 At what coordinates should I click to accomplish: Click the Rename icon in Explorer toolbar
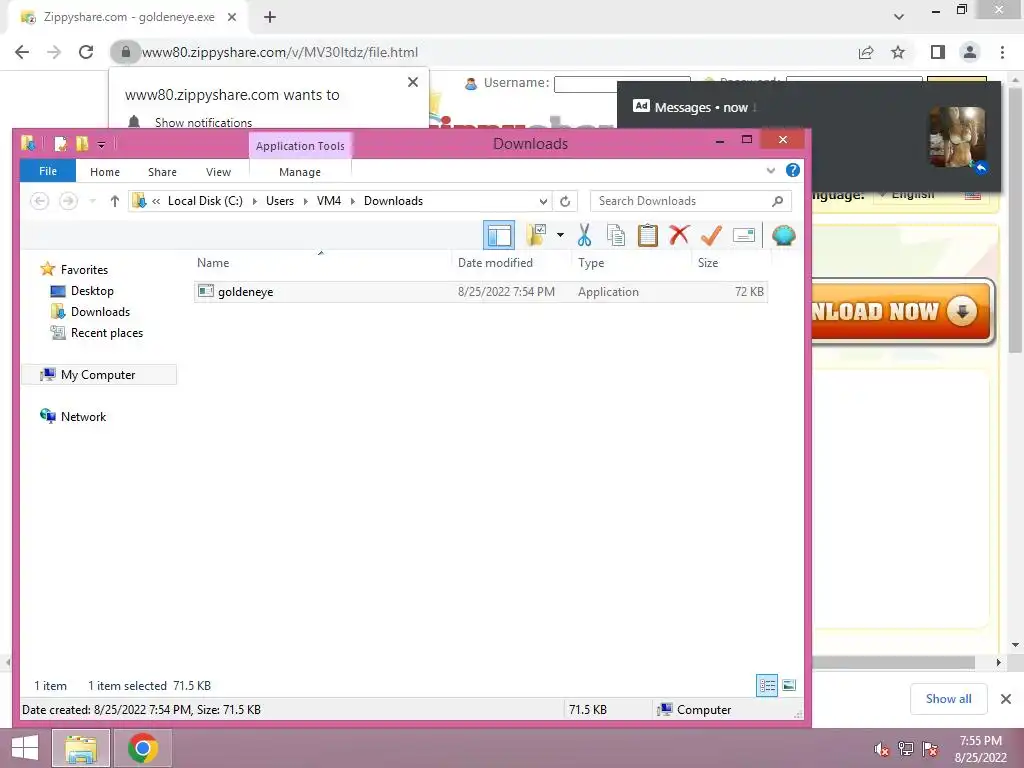(x=744, y=235)
